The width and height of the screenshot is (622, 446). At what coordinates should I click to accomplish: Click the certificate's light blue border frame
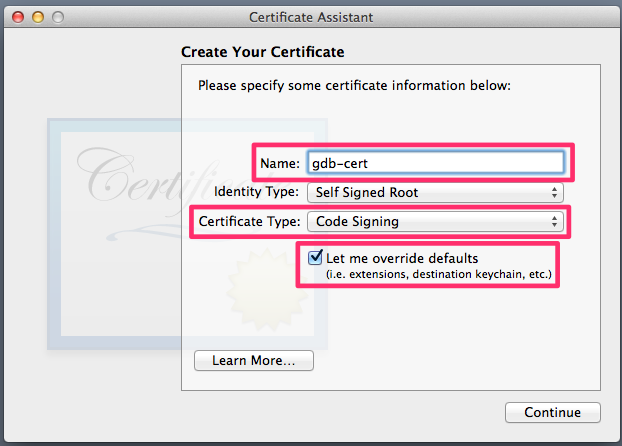point(54,240)
